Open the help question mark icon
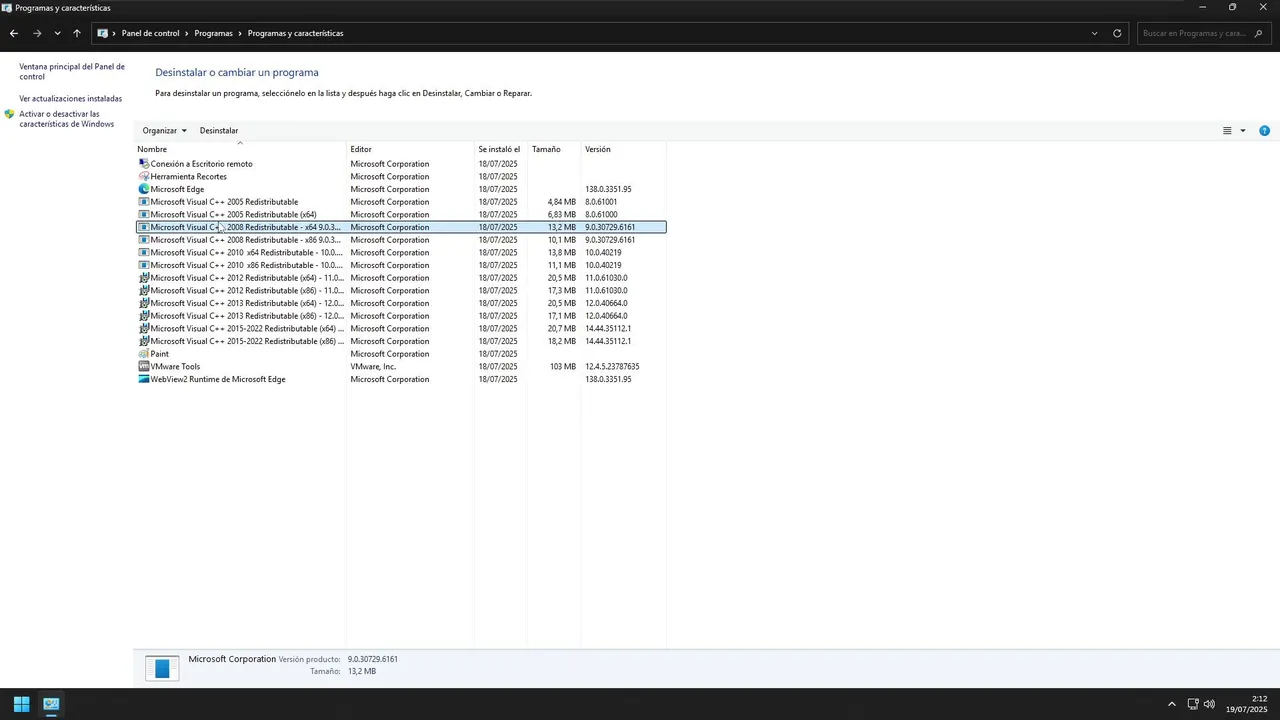 click(1264, 130)
